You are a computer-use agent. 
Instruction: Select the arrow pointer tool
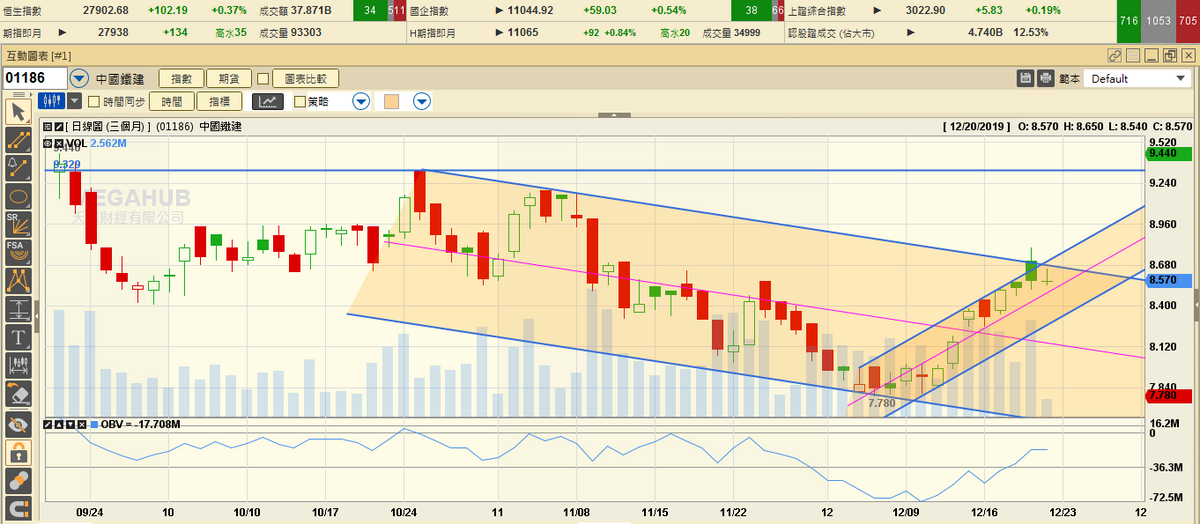(17, 110)
